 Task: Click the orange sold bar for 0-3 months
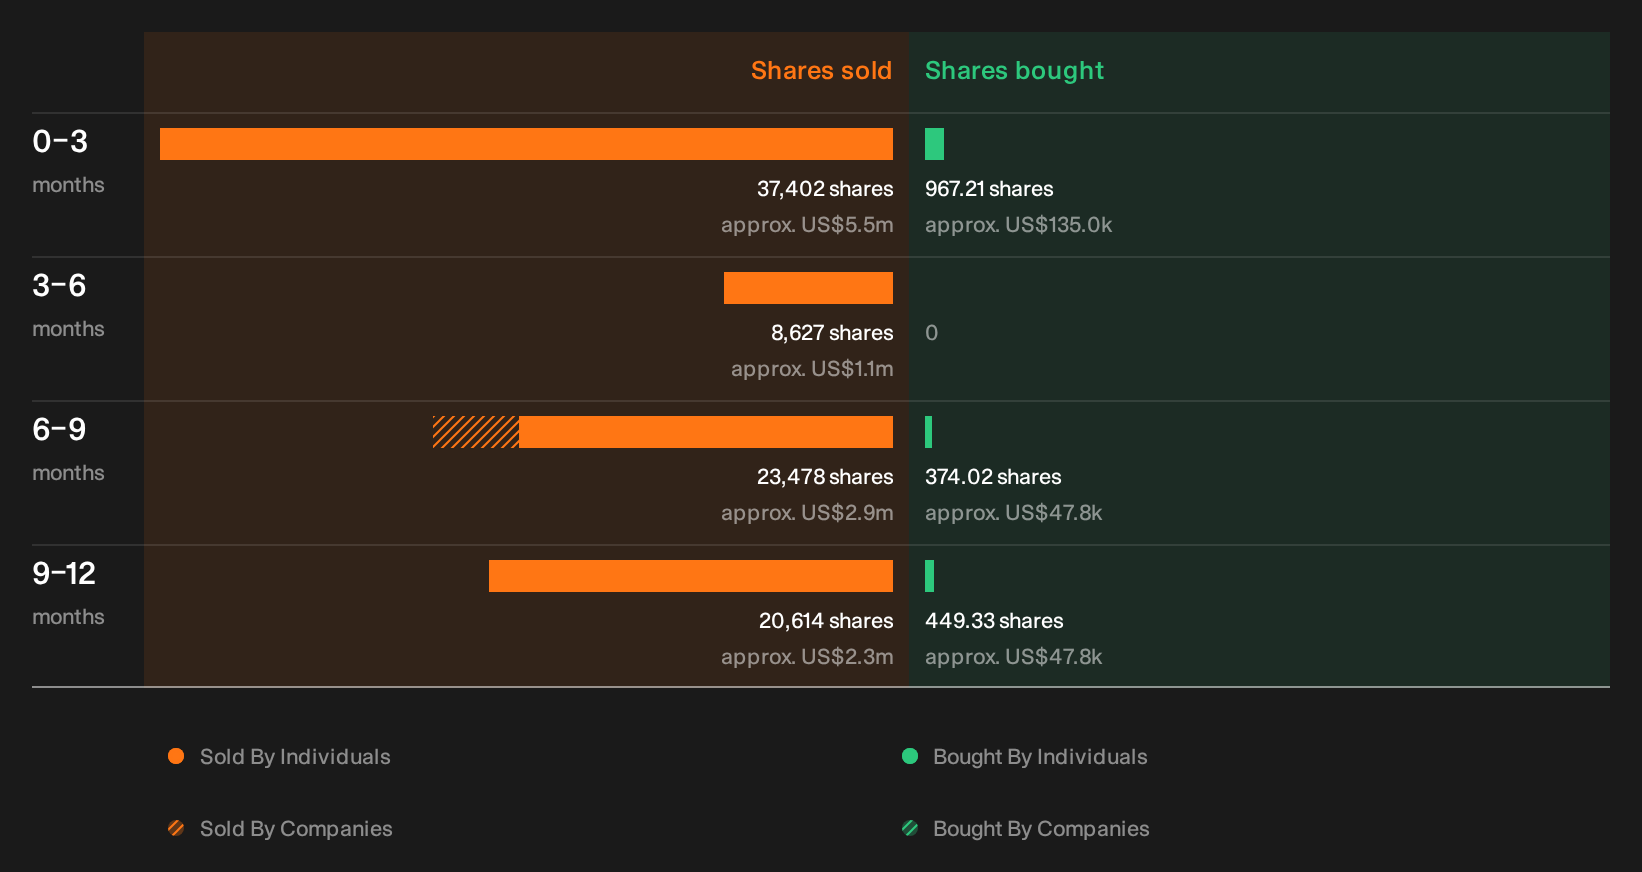pos(526,144)
